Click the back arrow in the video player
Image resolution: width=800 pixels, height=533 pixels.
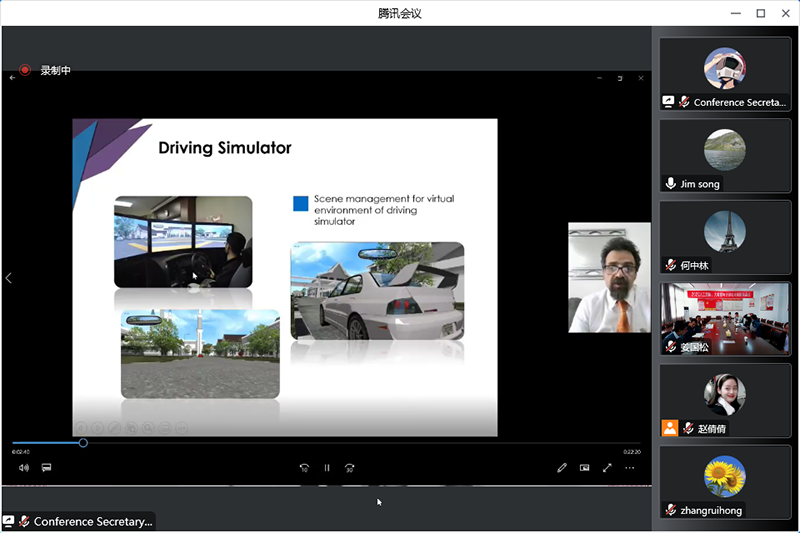tap(12, 77)
